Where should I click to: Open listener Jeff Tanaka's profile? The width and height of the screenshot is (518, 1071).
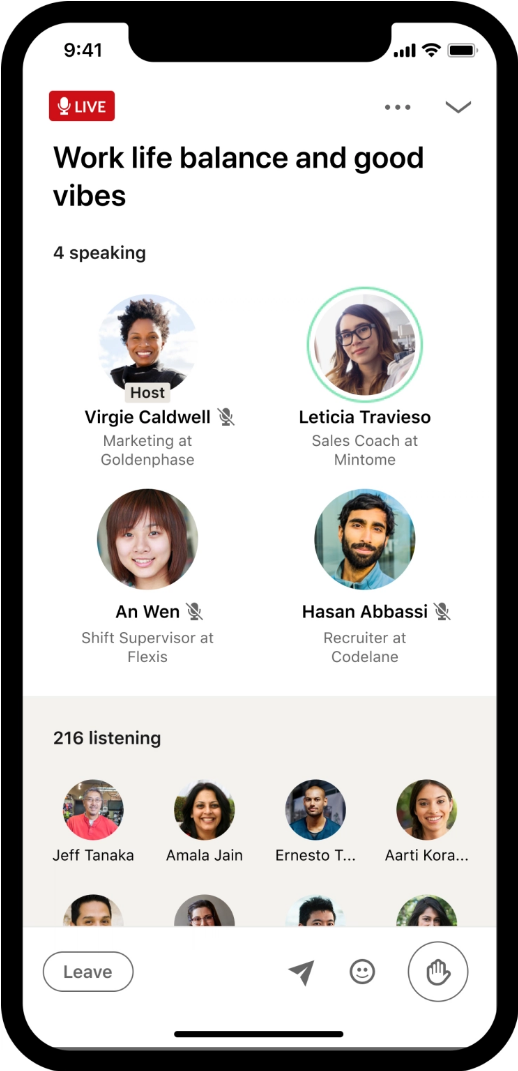point(94,810)
